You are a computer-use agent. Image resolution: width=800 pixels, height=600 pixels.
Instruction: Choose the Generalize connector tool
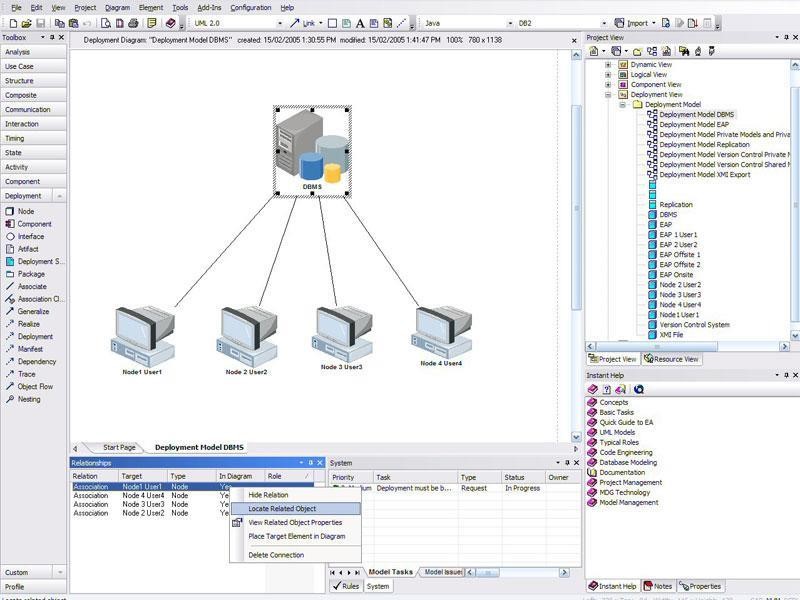(x=32, y=311)
